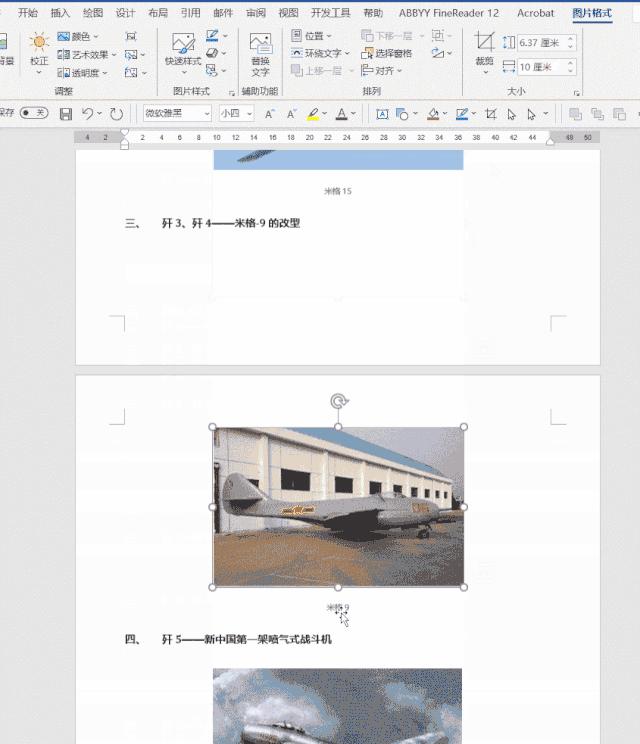Click the rotation handle above the selected picture
This screenshot has height=744, width=640.
338,401
